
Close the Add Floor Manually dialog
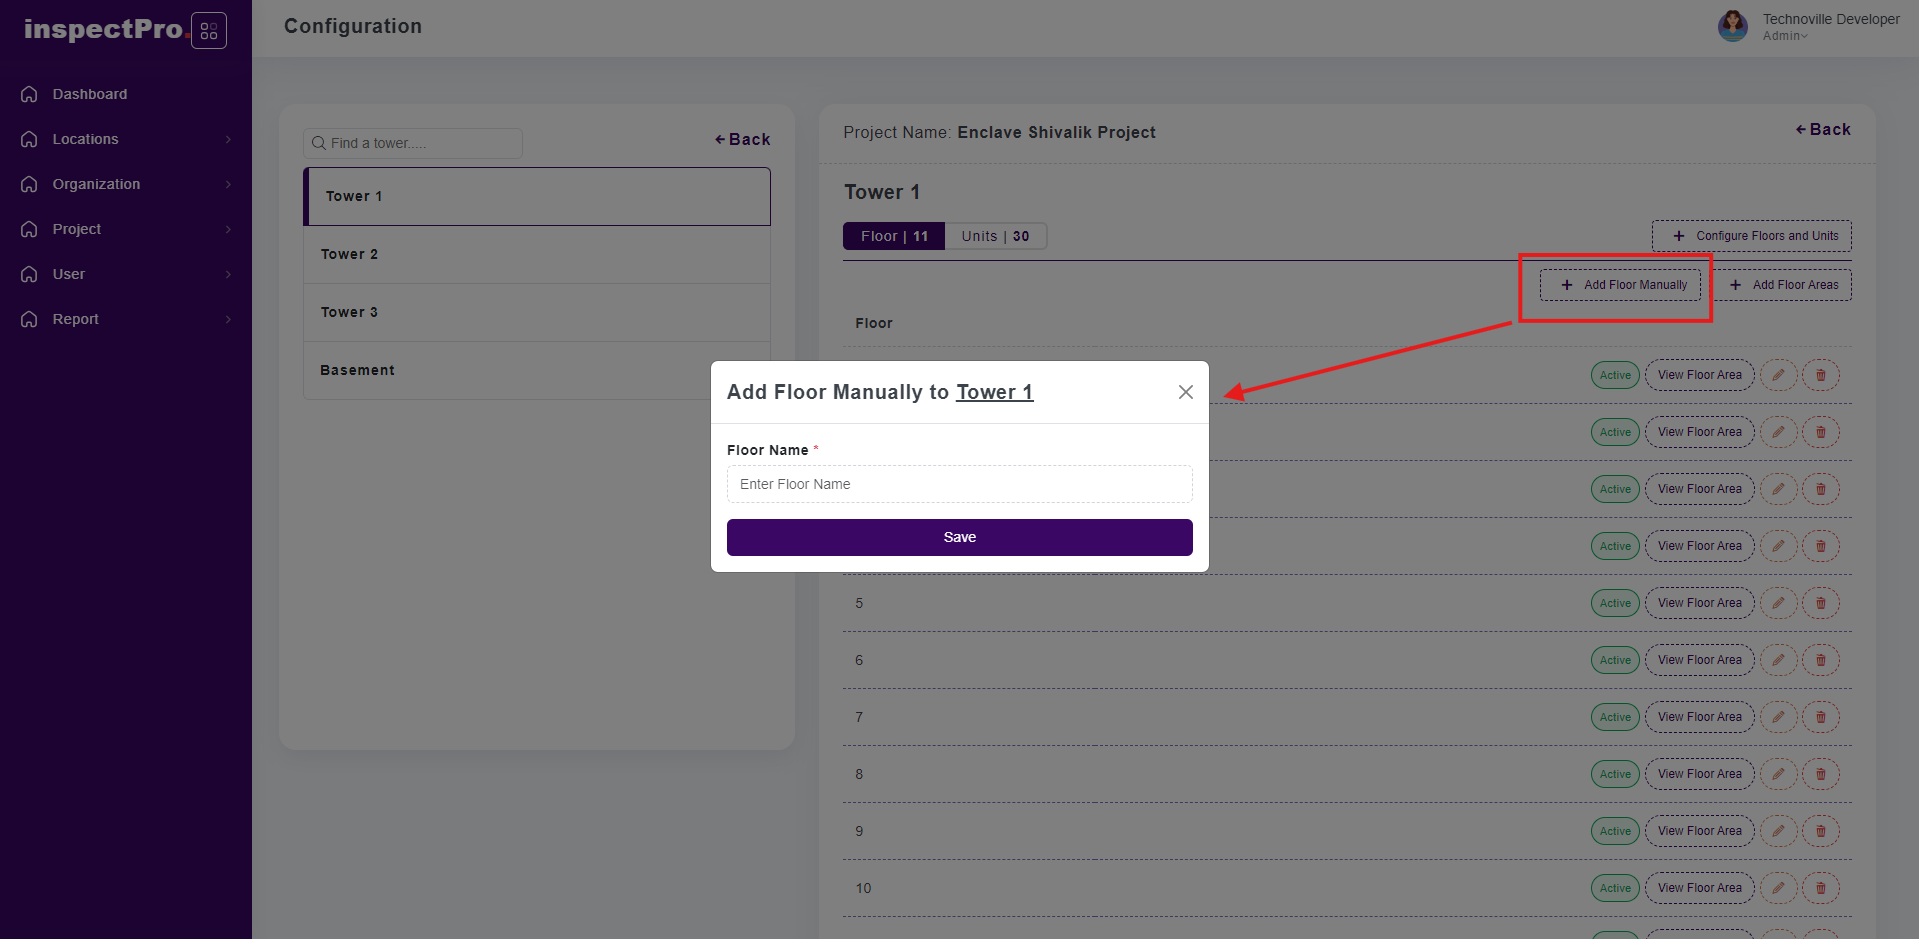[x=1185, y=392]
